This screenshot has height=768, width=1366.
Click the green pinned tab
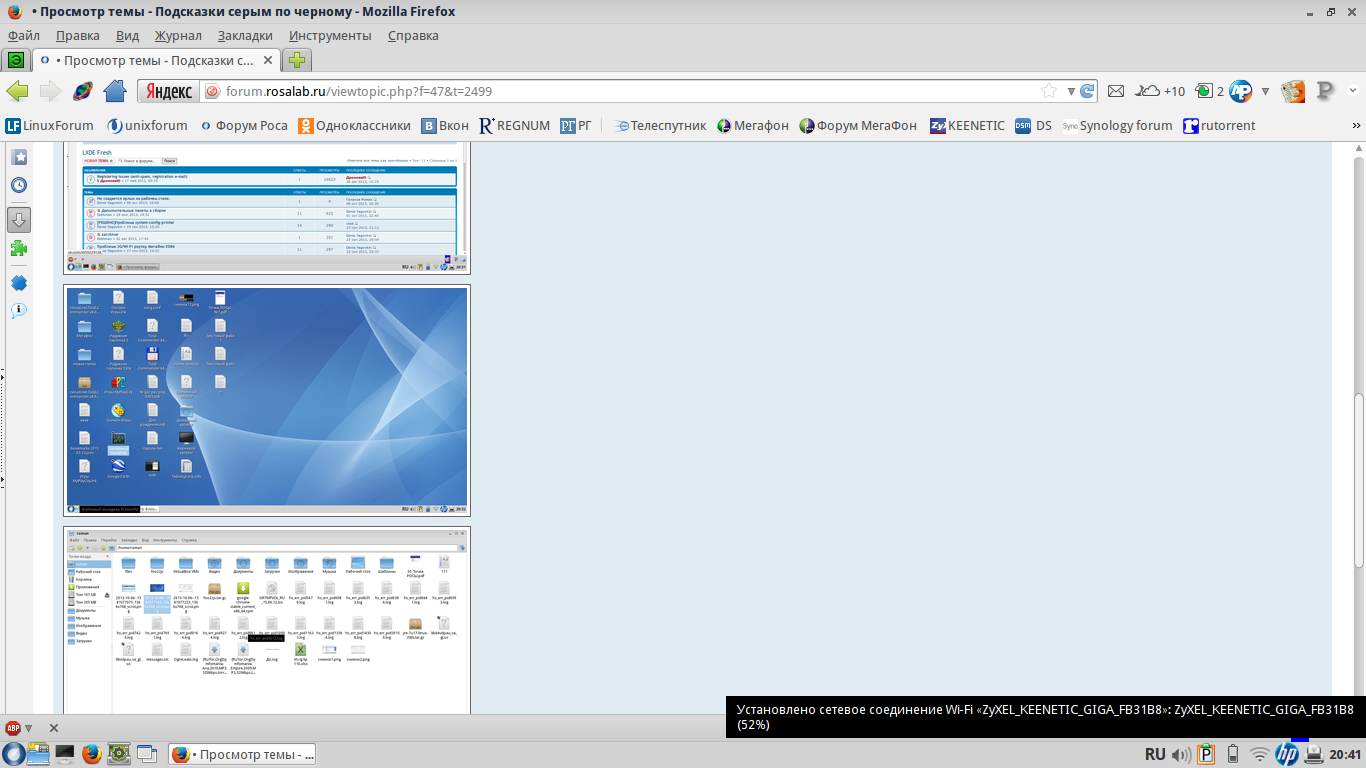(16, 60)
